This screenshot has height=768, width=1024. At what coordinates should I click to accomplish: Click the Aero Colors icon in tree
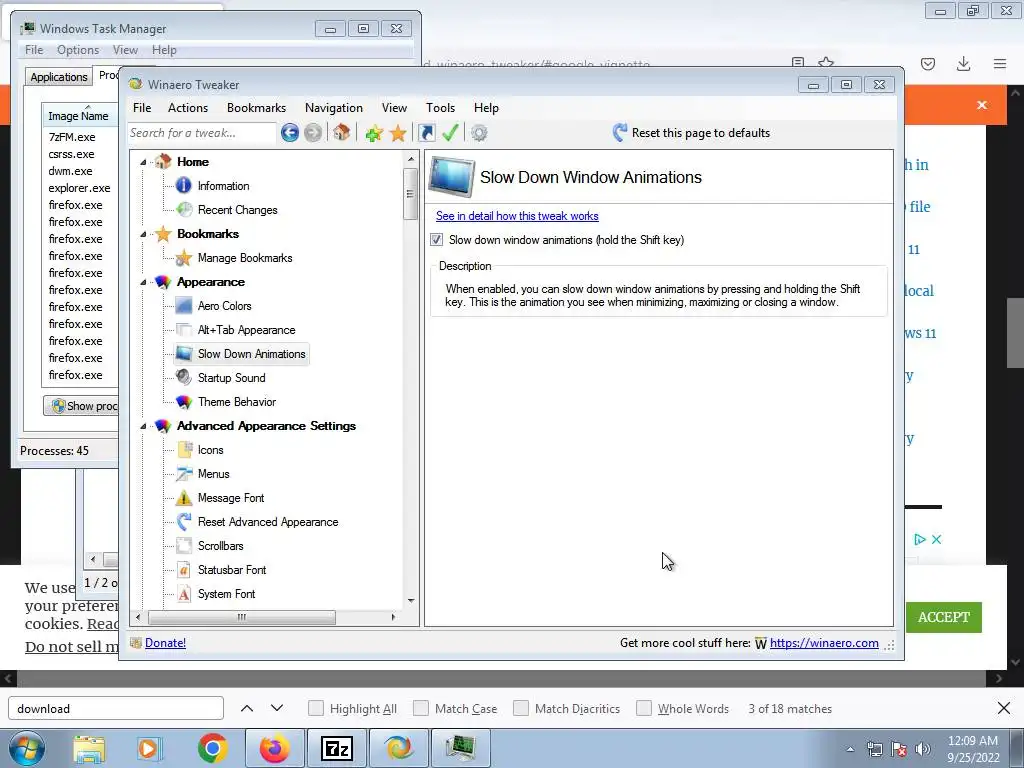tap(184, 306)
